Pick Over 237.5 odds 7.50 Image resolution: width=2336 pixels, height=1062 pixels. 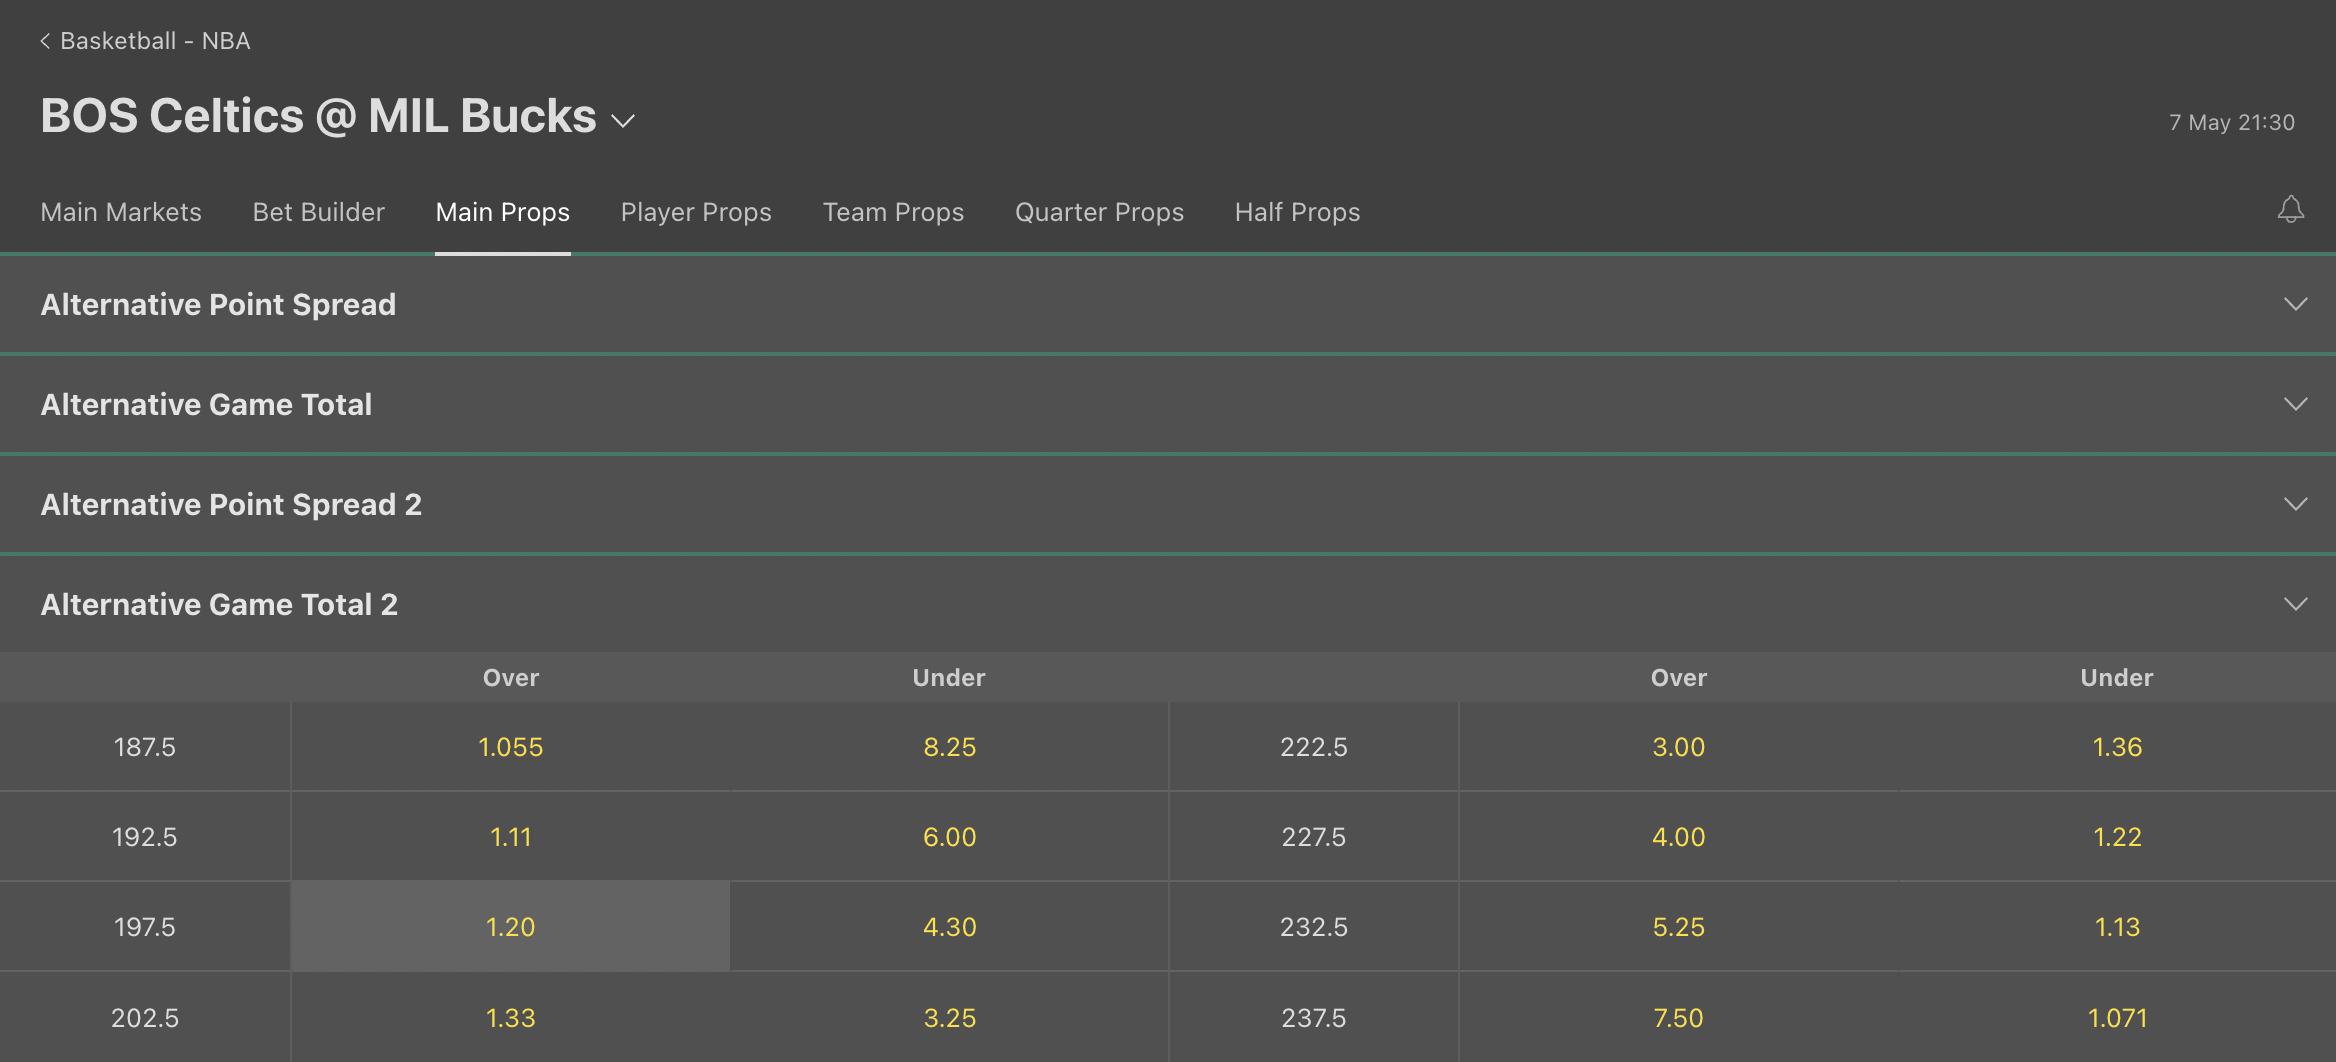[x=1678, y=1018]
